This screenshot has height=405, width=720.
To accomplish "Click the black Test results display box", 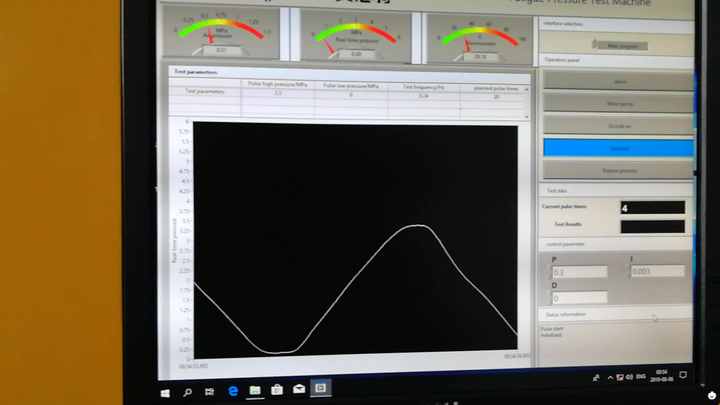I will point(652,226).
